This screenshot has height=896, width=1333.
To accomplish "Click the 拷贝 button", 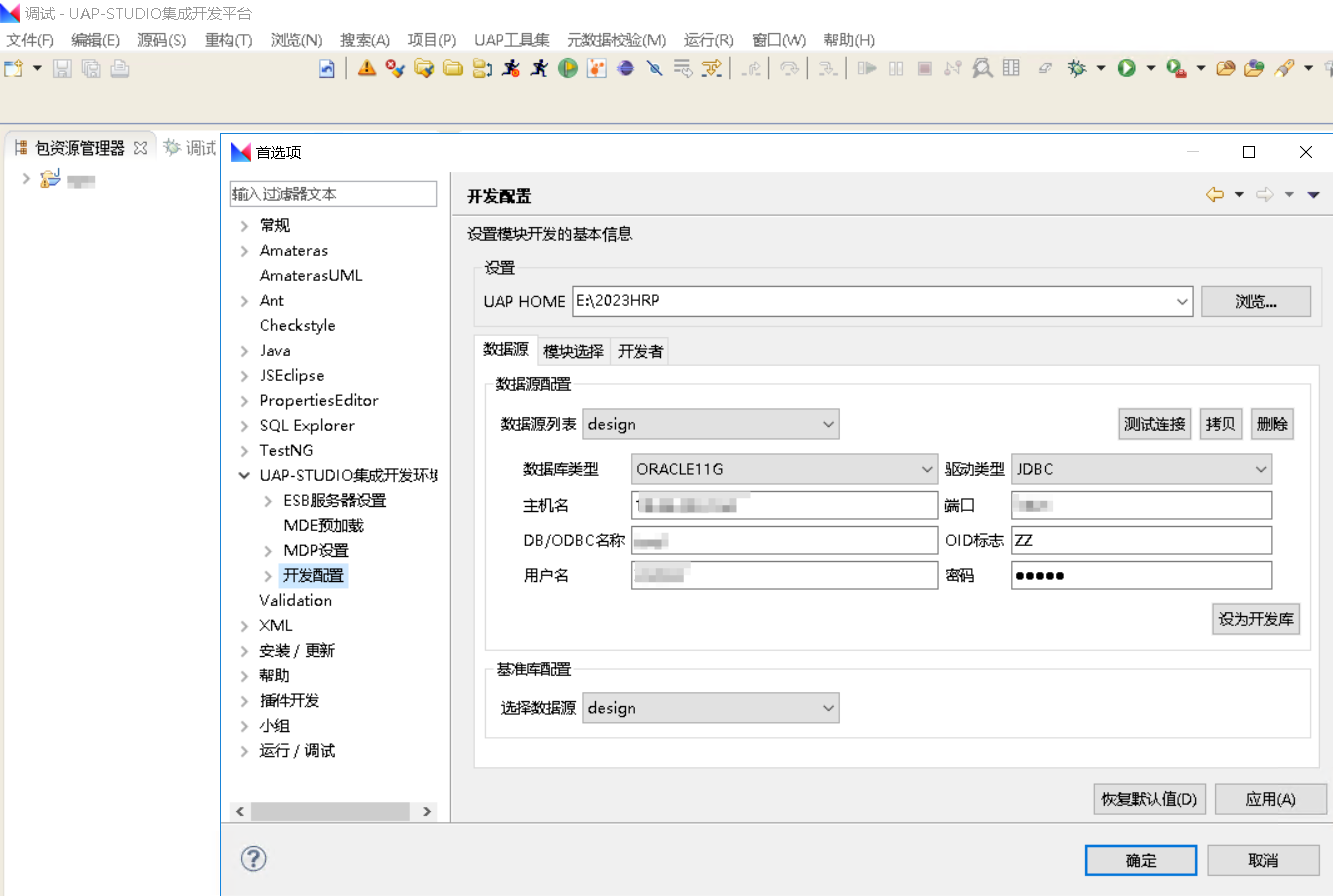I will (1221, 424).
